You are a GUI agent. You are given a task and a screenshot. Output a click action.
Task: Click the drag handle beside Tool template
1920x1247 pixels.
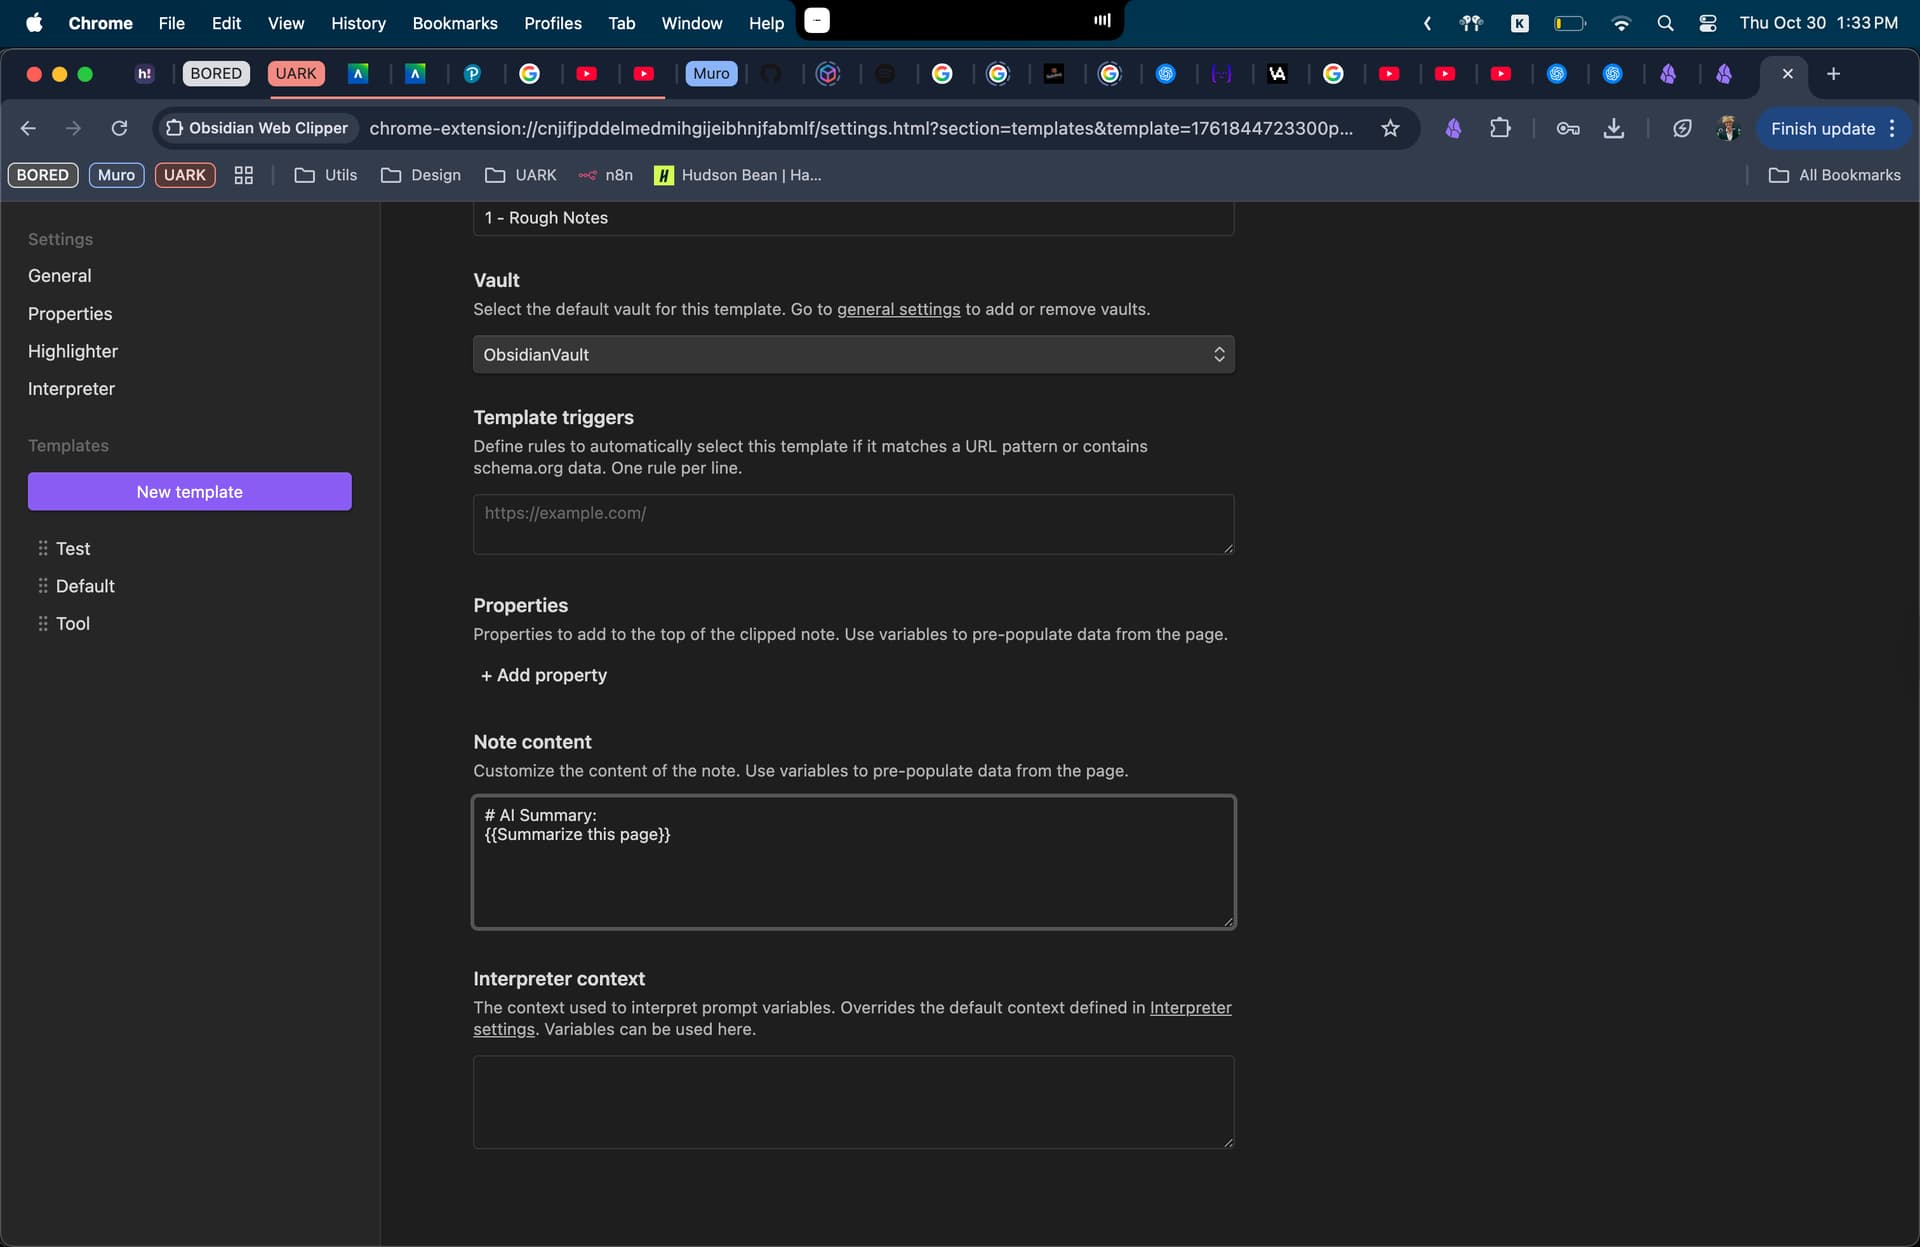click(42, 623)
